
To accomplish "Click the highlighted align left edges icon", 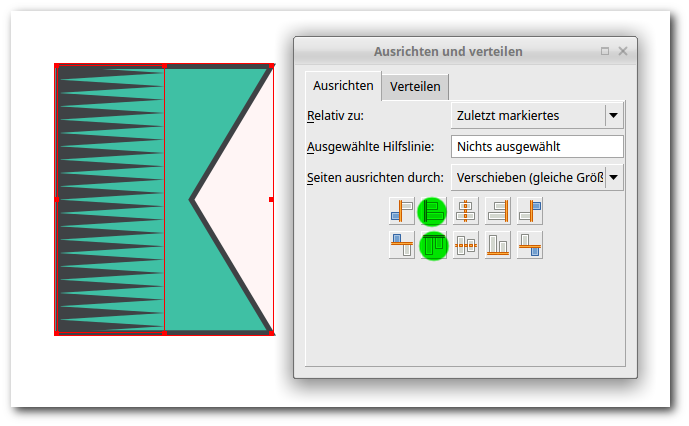I will click(433, 211).
